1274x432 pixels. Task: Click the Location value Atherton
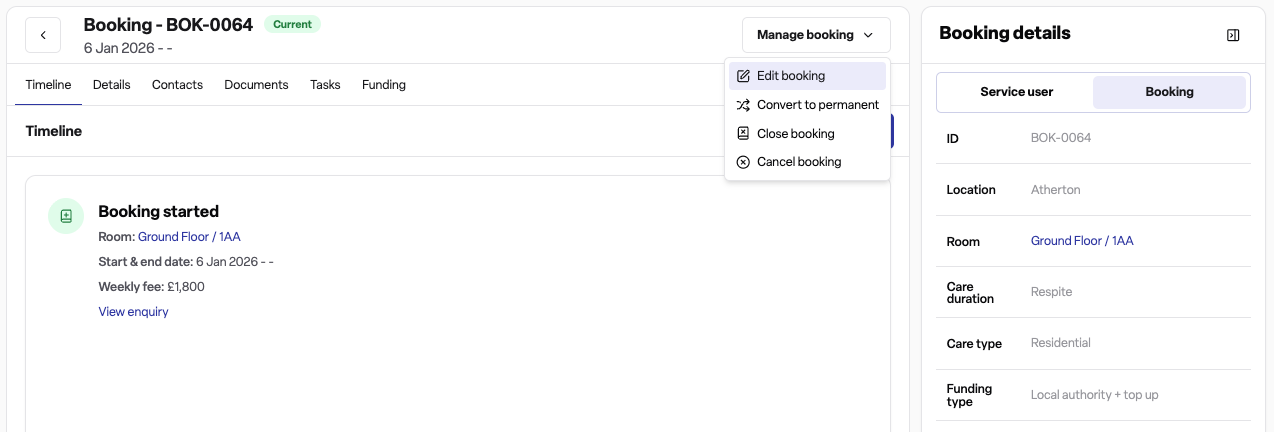[x=1056, y=190]
